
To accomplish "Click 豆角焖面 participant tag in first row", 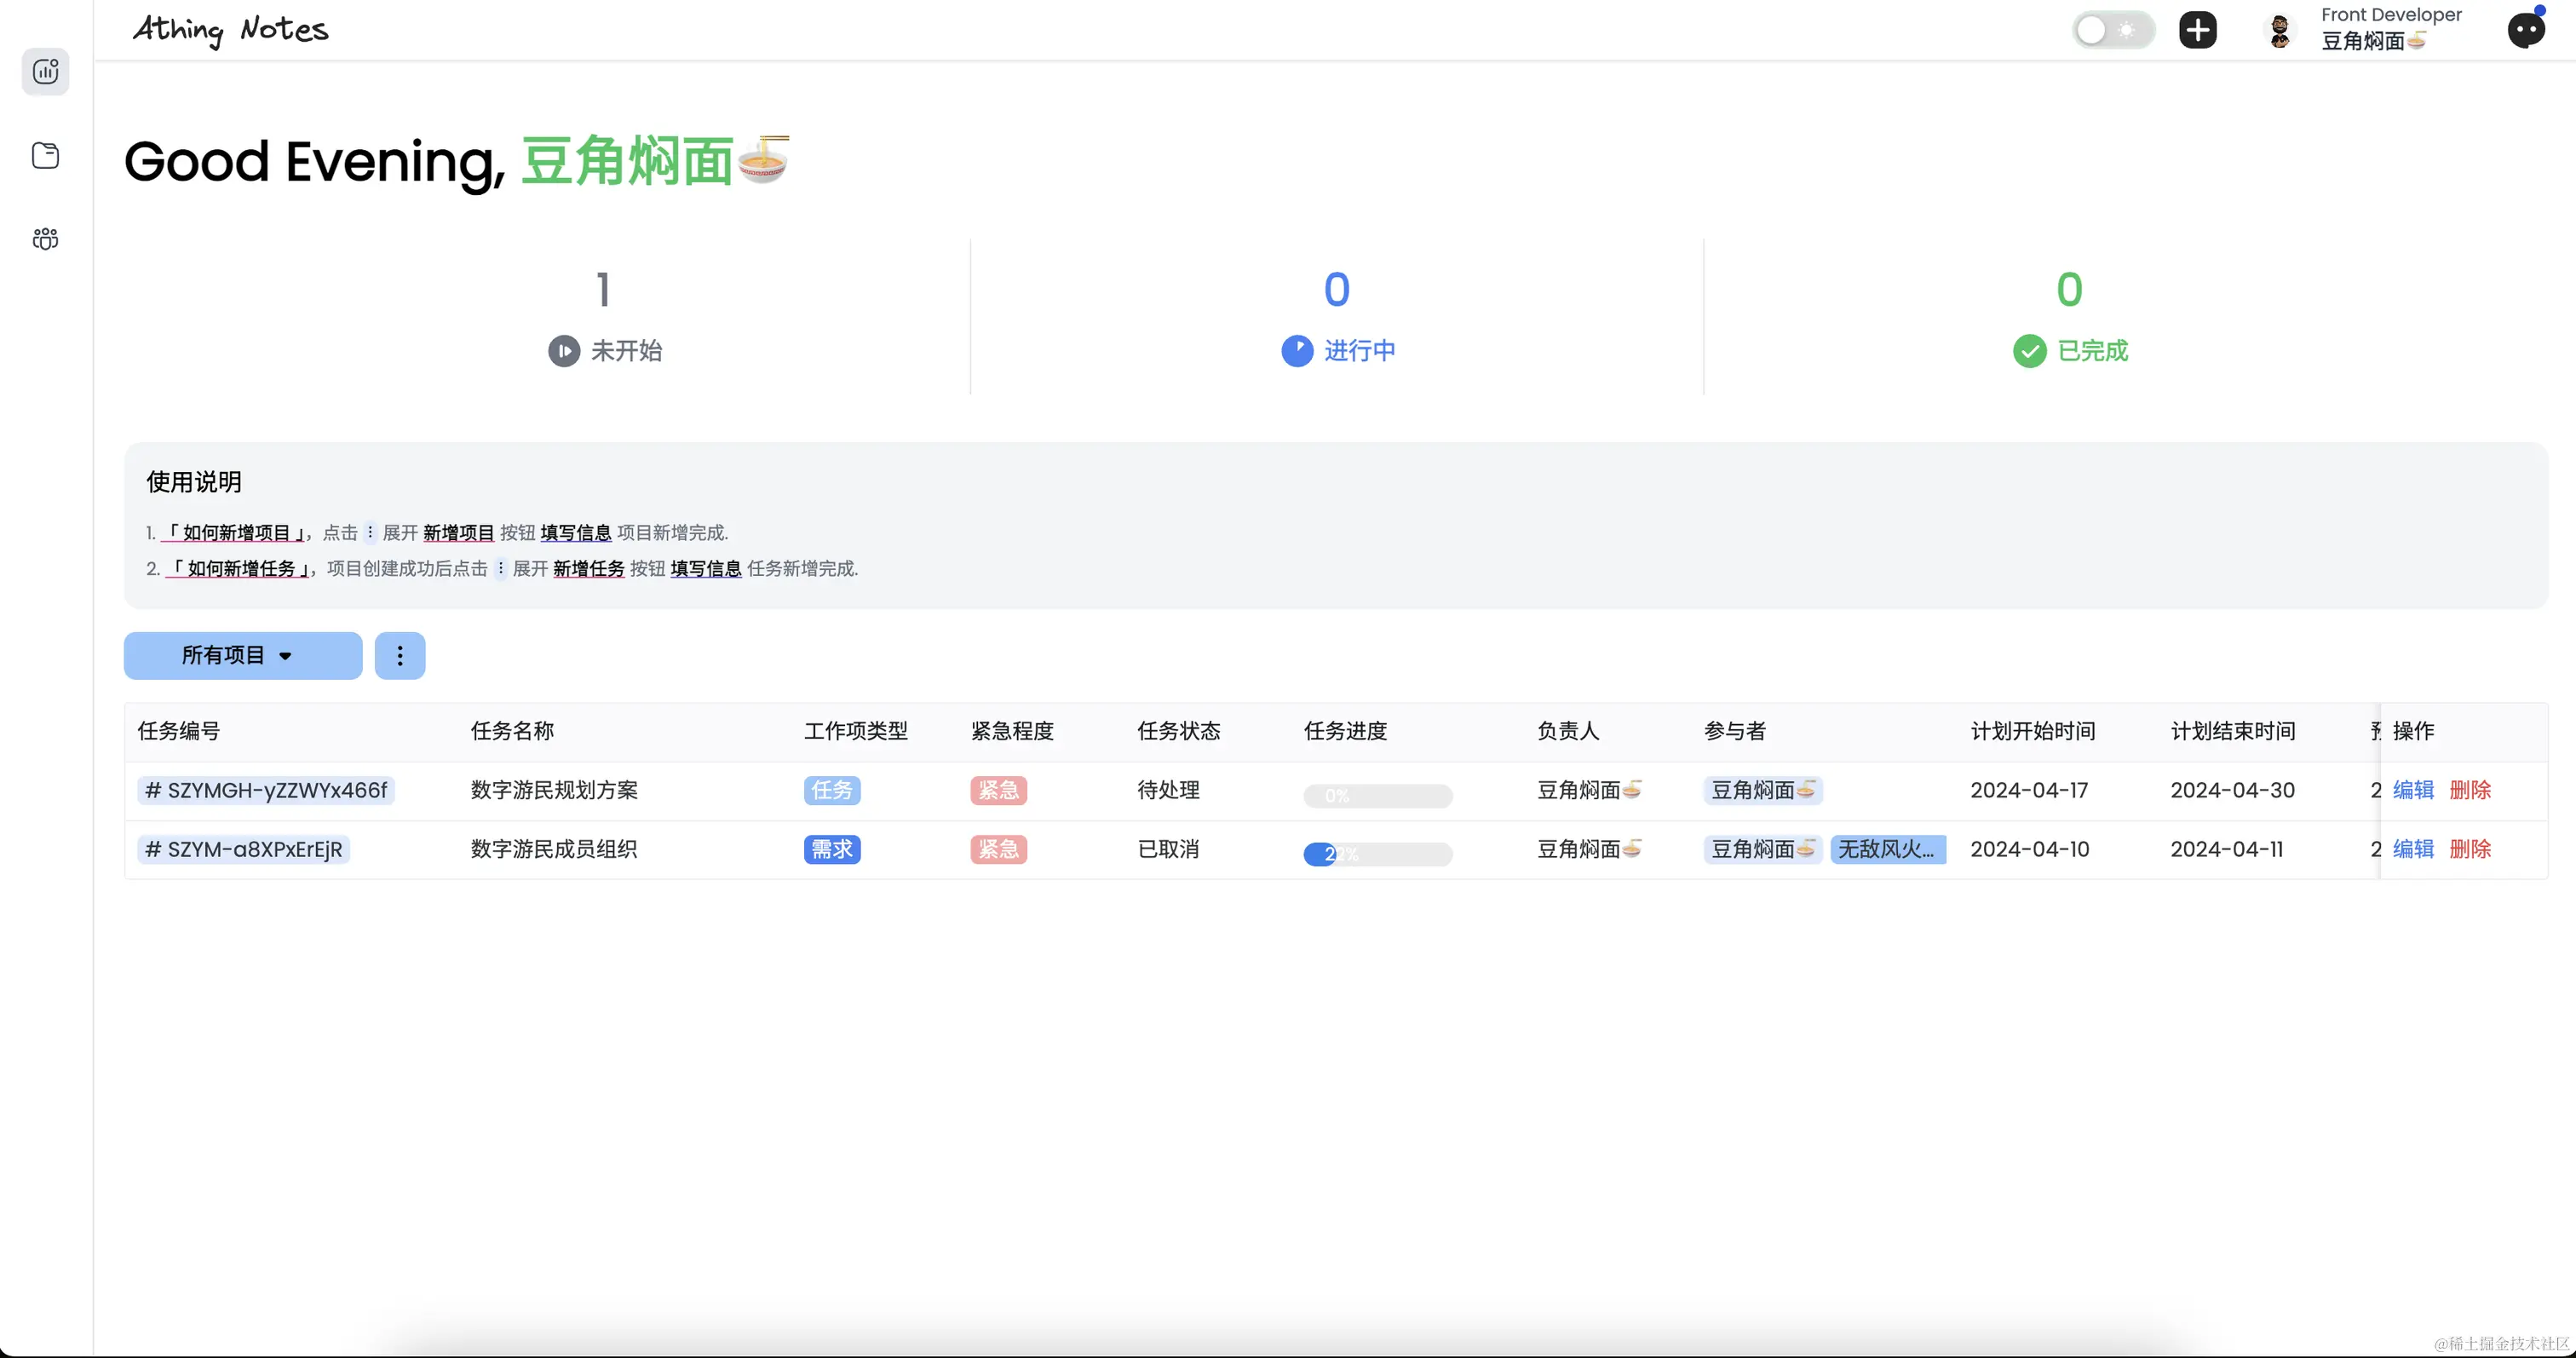I will (1763, 790).
